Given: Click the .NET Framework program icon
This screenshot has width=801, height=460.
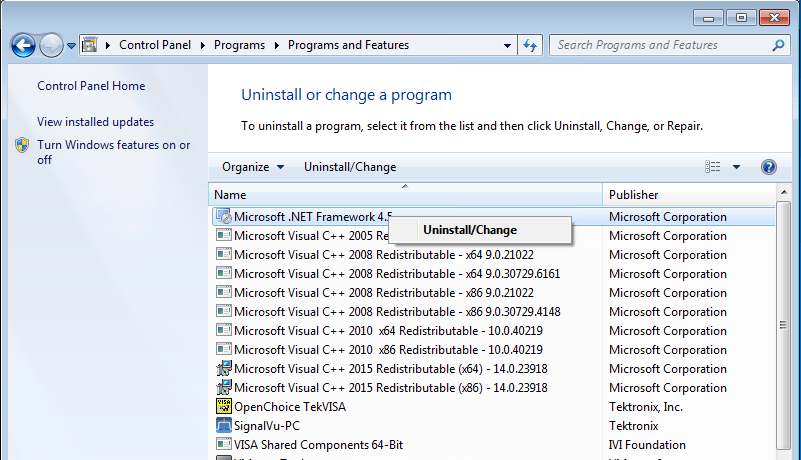Looking at the screenshot, I should (x=223, y=216).
